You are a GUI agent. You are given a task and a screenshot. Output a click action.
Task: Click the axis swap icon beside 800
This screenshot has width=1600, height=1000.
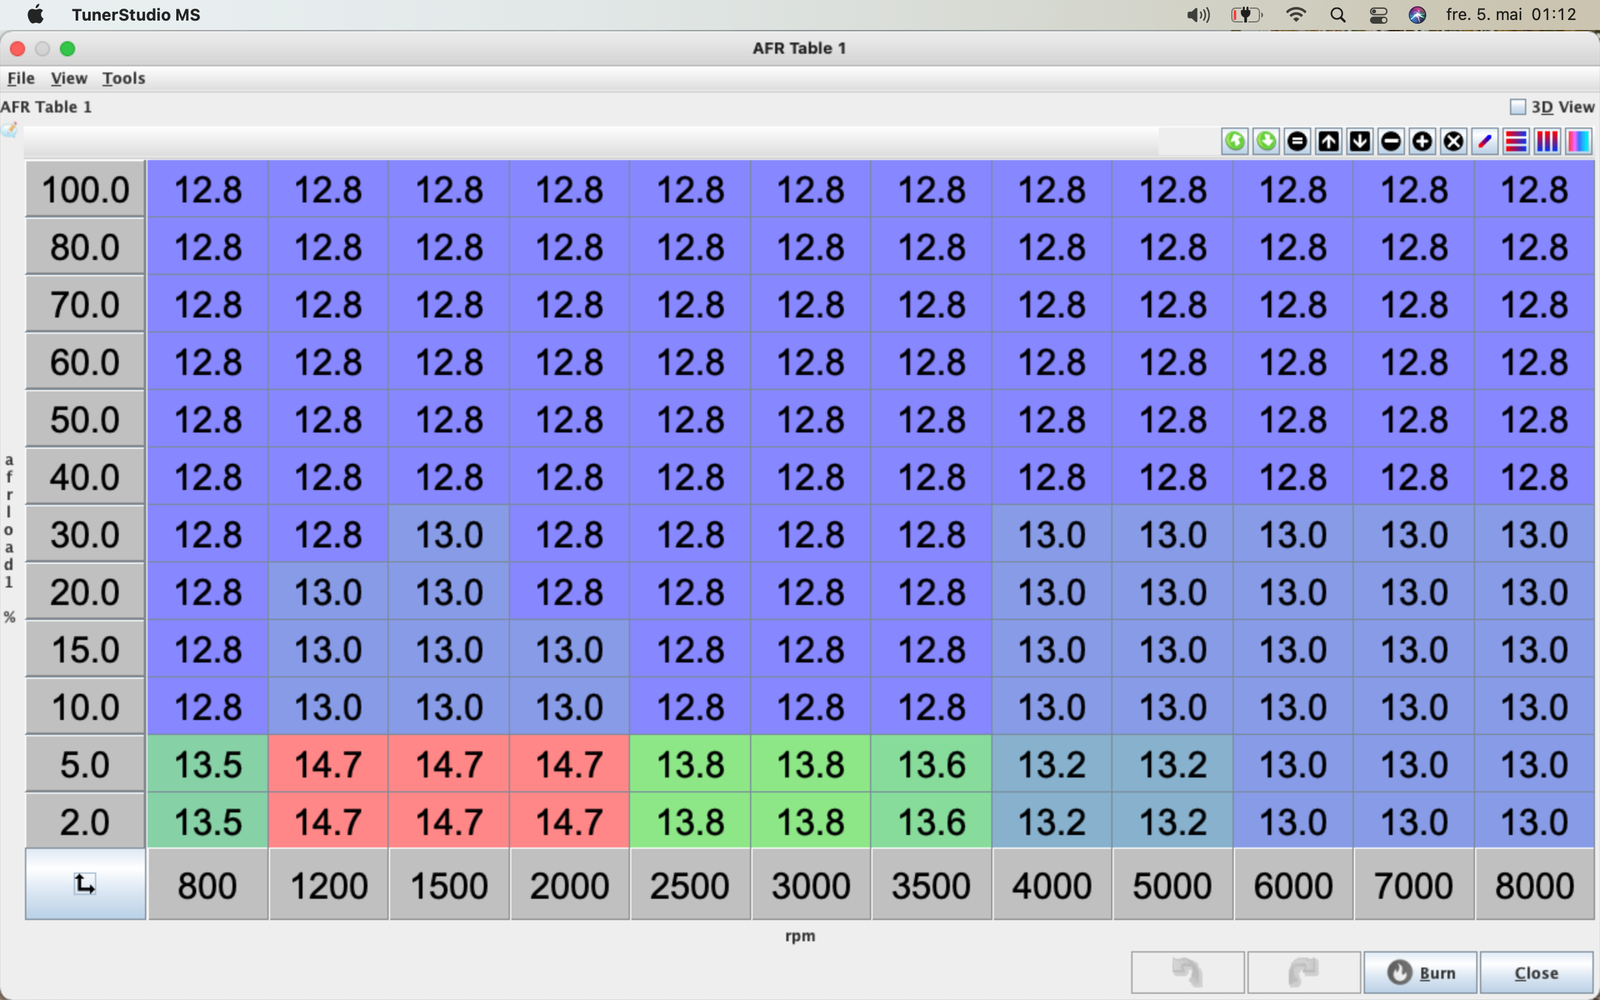pyautogui.click(x=85, y=884)
